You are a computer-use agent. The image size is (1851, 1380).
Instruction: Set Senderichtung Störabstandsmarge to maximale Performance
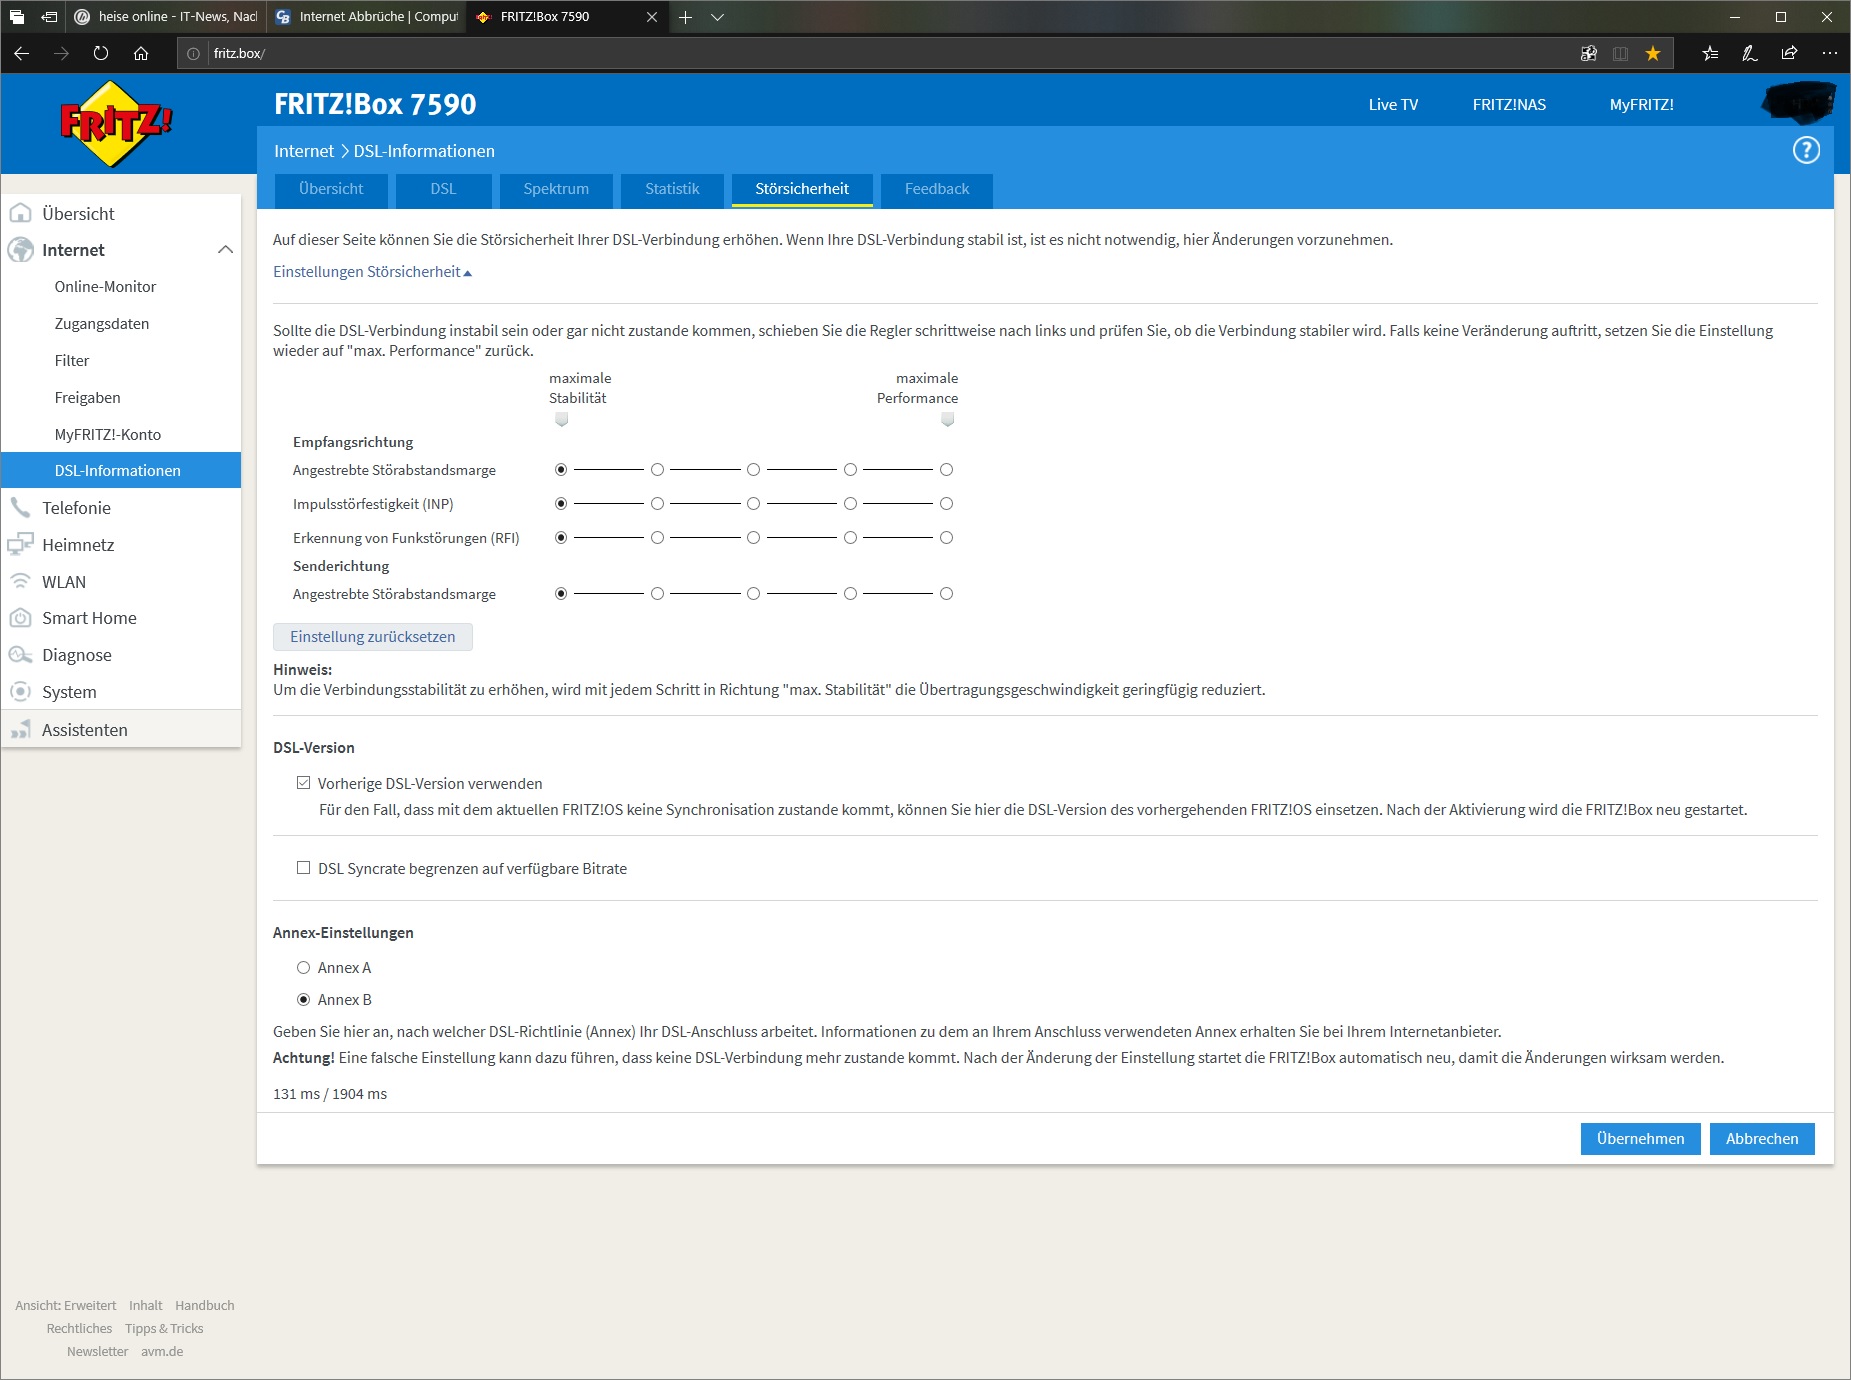point(946,593)
